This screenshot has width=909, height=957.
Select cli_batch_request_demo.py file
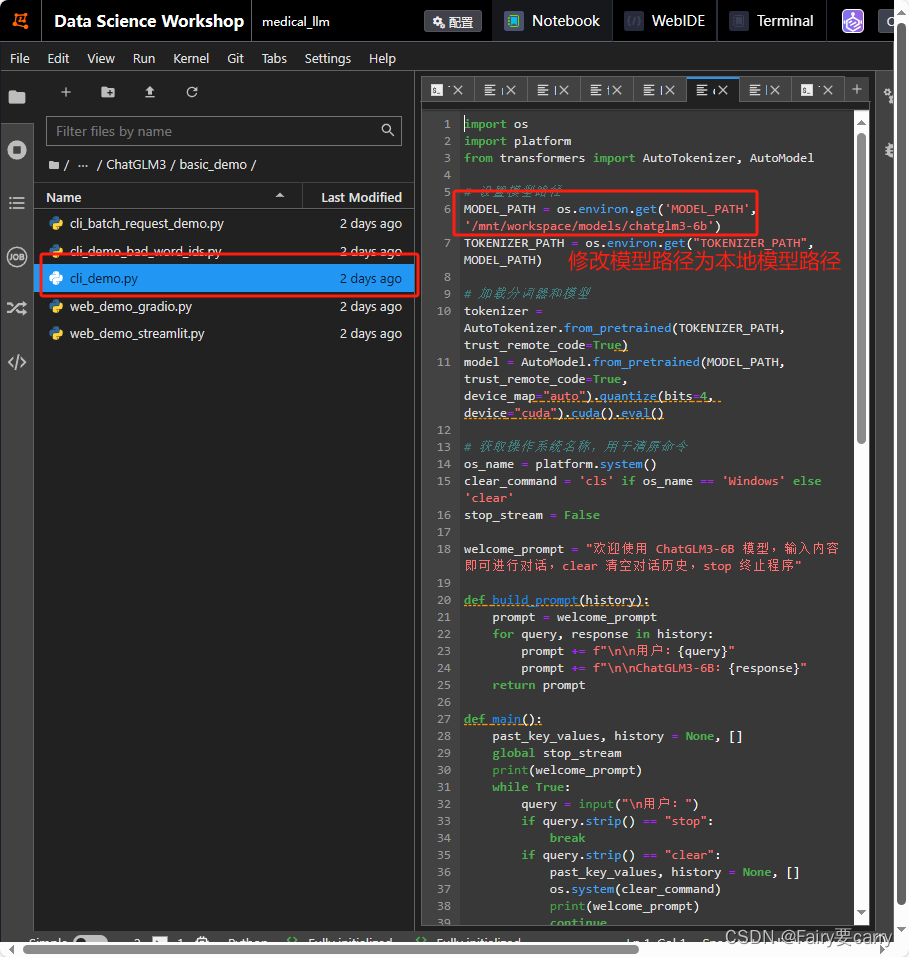coord(225,224)
